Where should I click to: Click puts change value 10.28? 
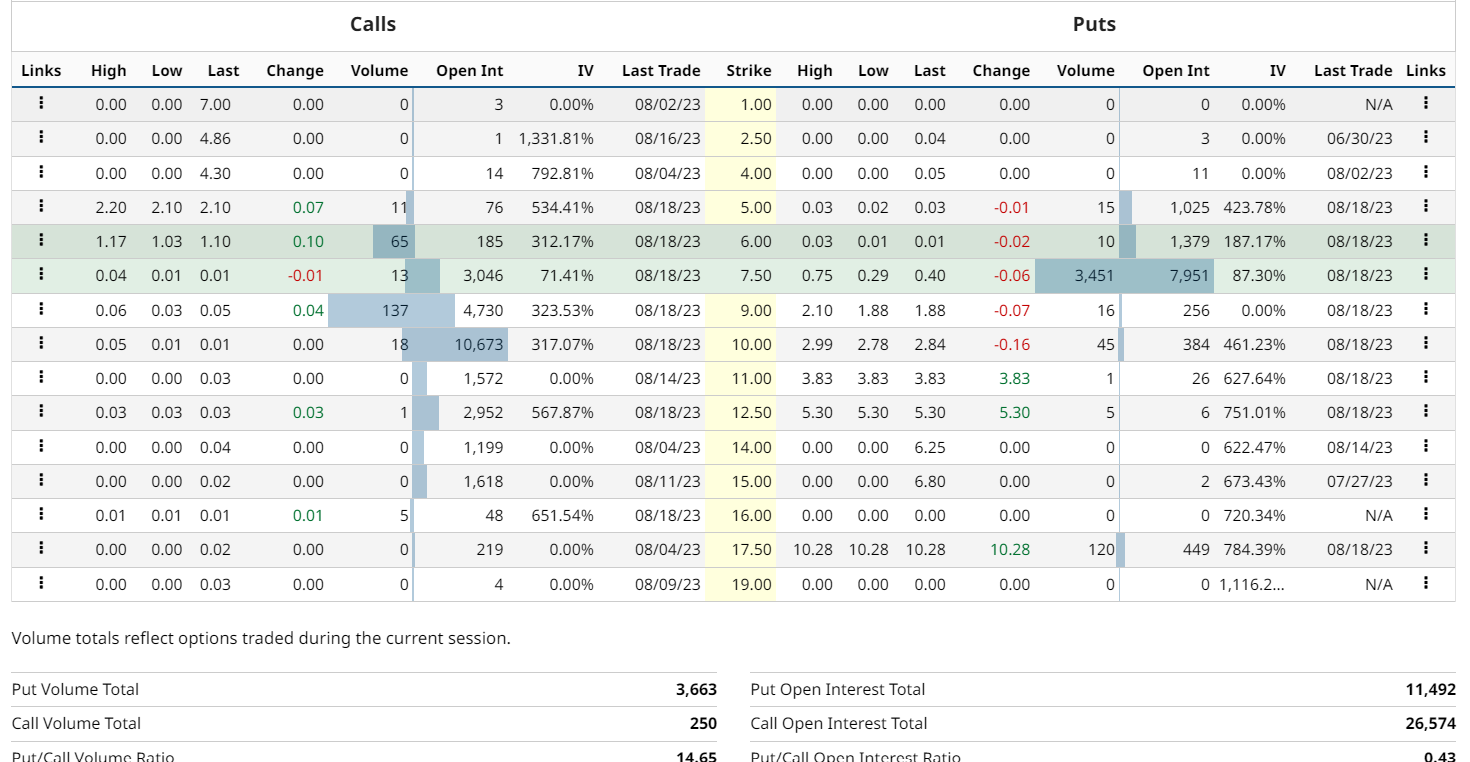point(1010,549)
